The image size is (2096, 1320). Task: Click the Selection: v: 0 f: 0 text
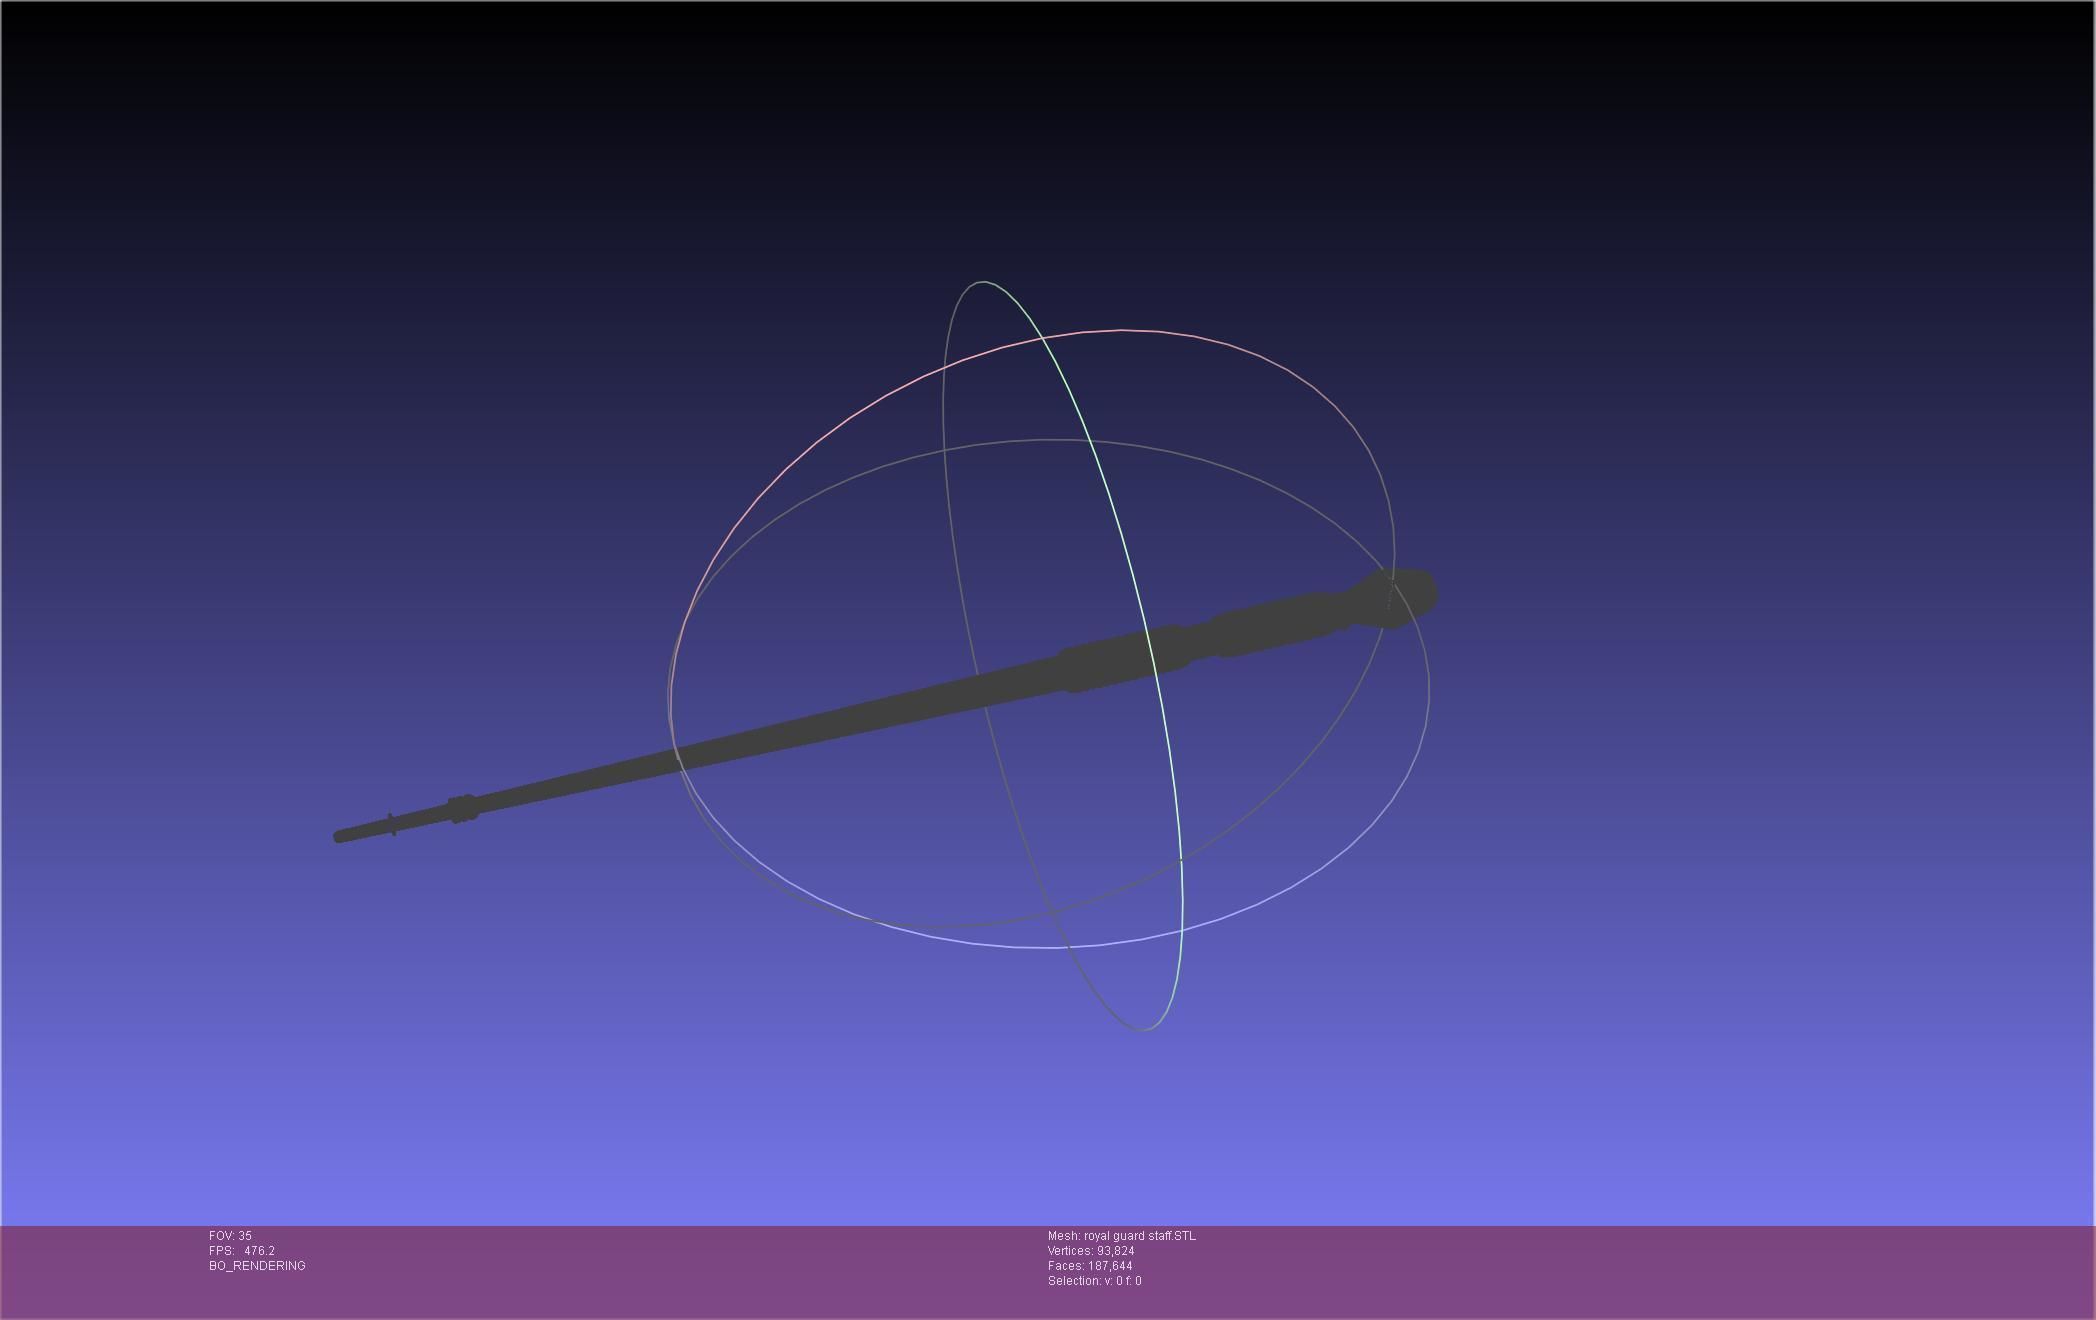pos(1094,1281)
